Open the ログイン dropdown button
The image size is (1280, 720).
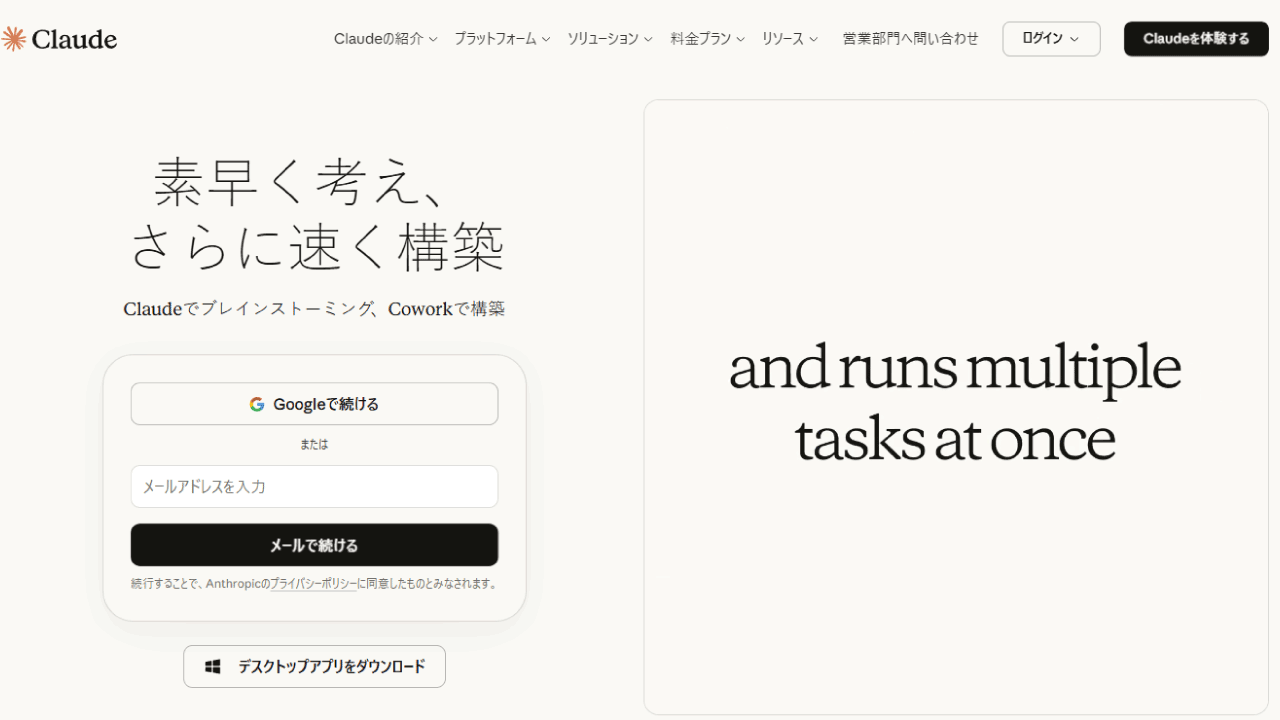click(x=1051, y=39)
